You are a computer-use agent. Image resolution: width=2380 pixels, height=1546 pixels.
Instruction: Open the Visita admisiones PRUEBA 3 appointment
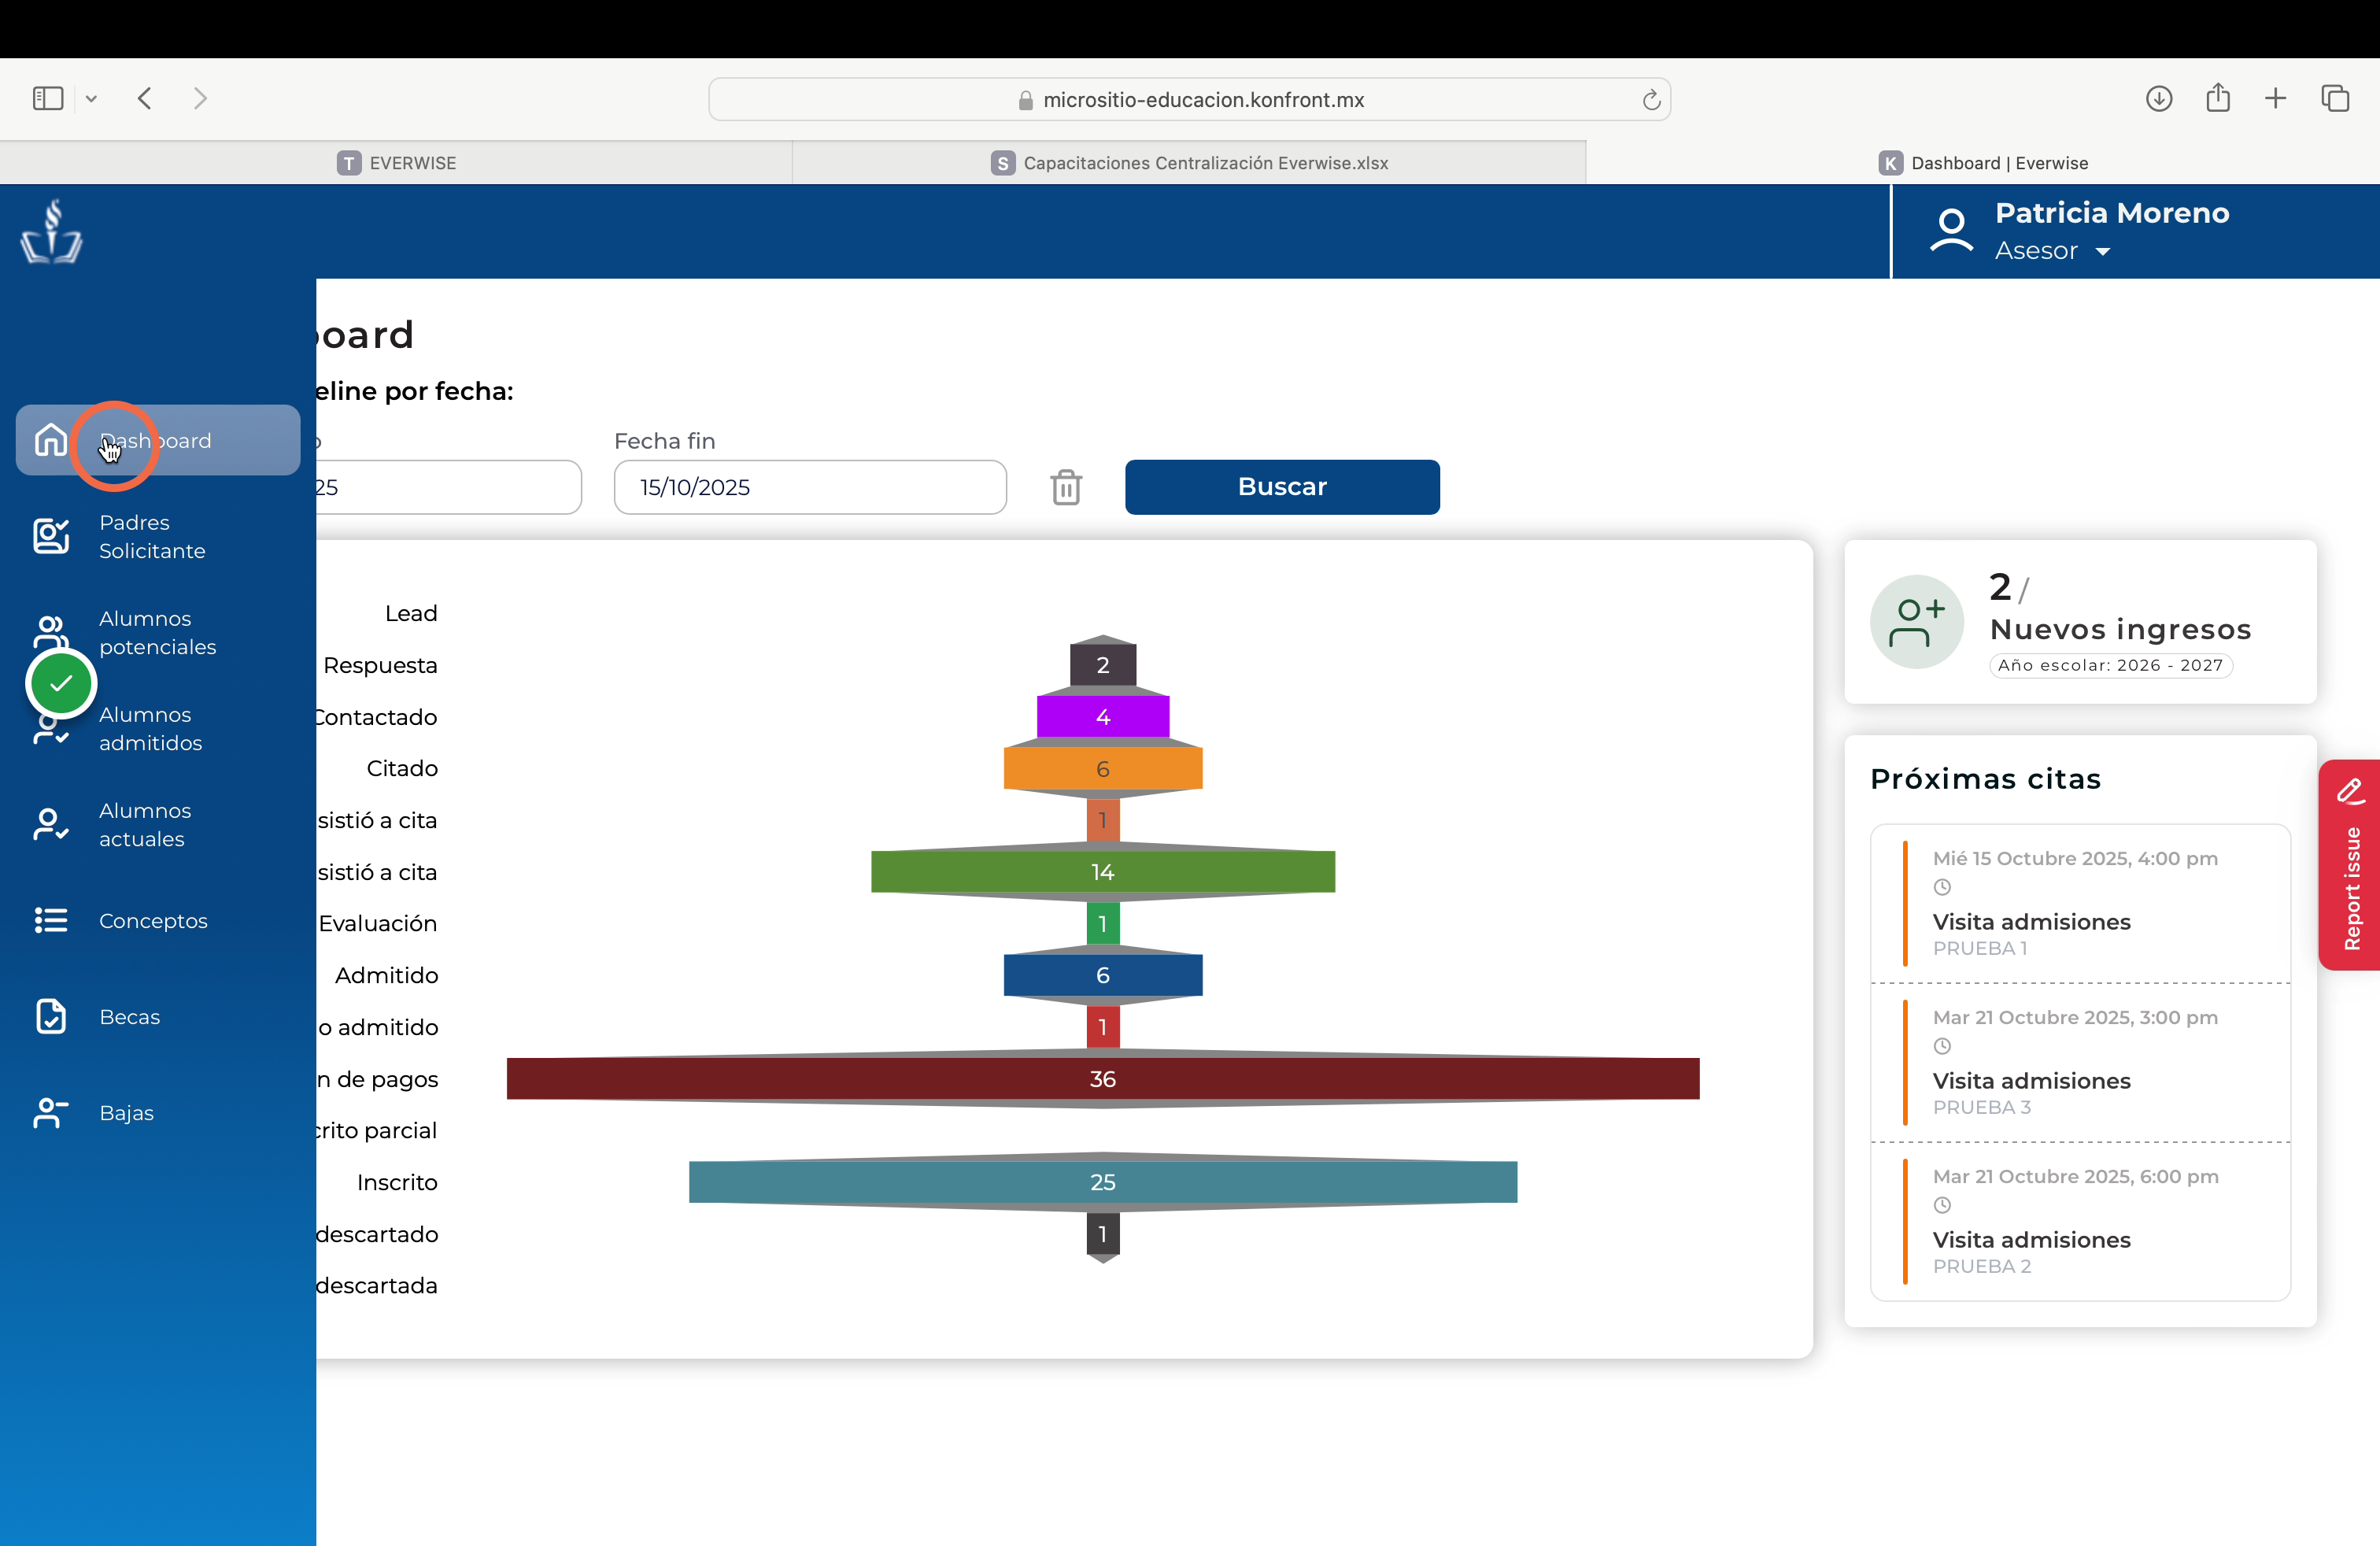pyautogui.click(x=2080, y=1063)
